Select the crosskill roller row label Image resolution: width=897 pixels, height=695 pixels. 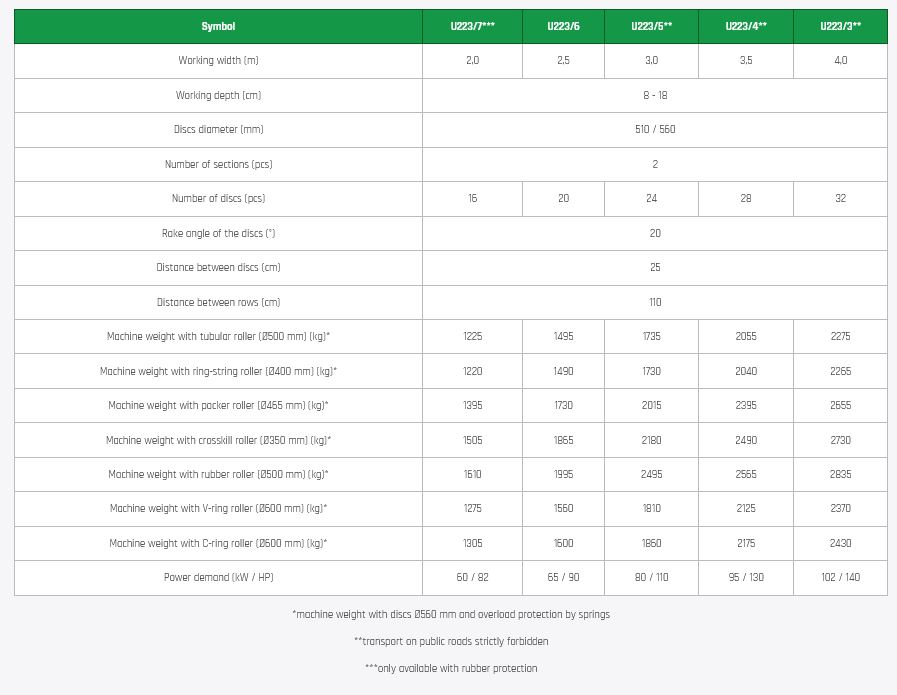click(218, 440)
